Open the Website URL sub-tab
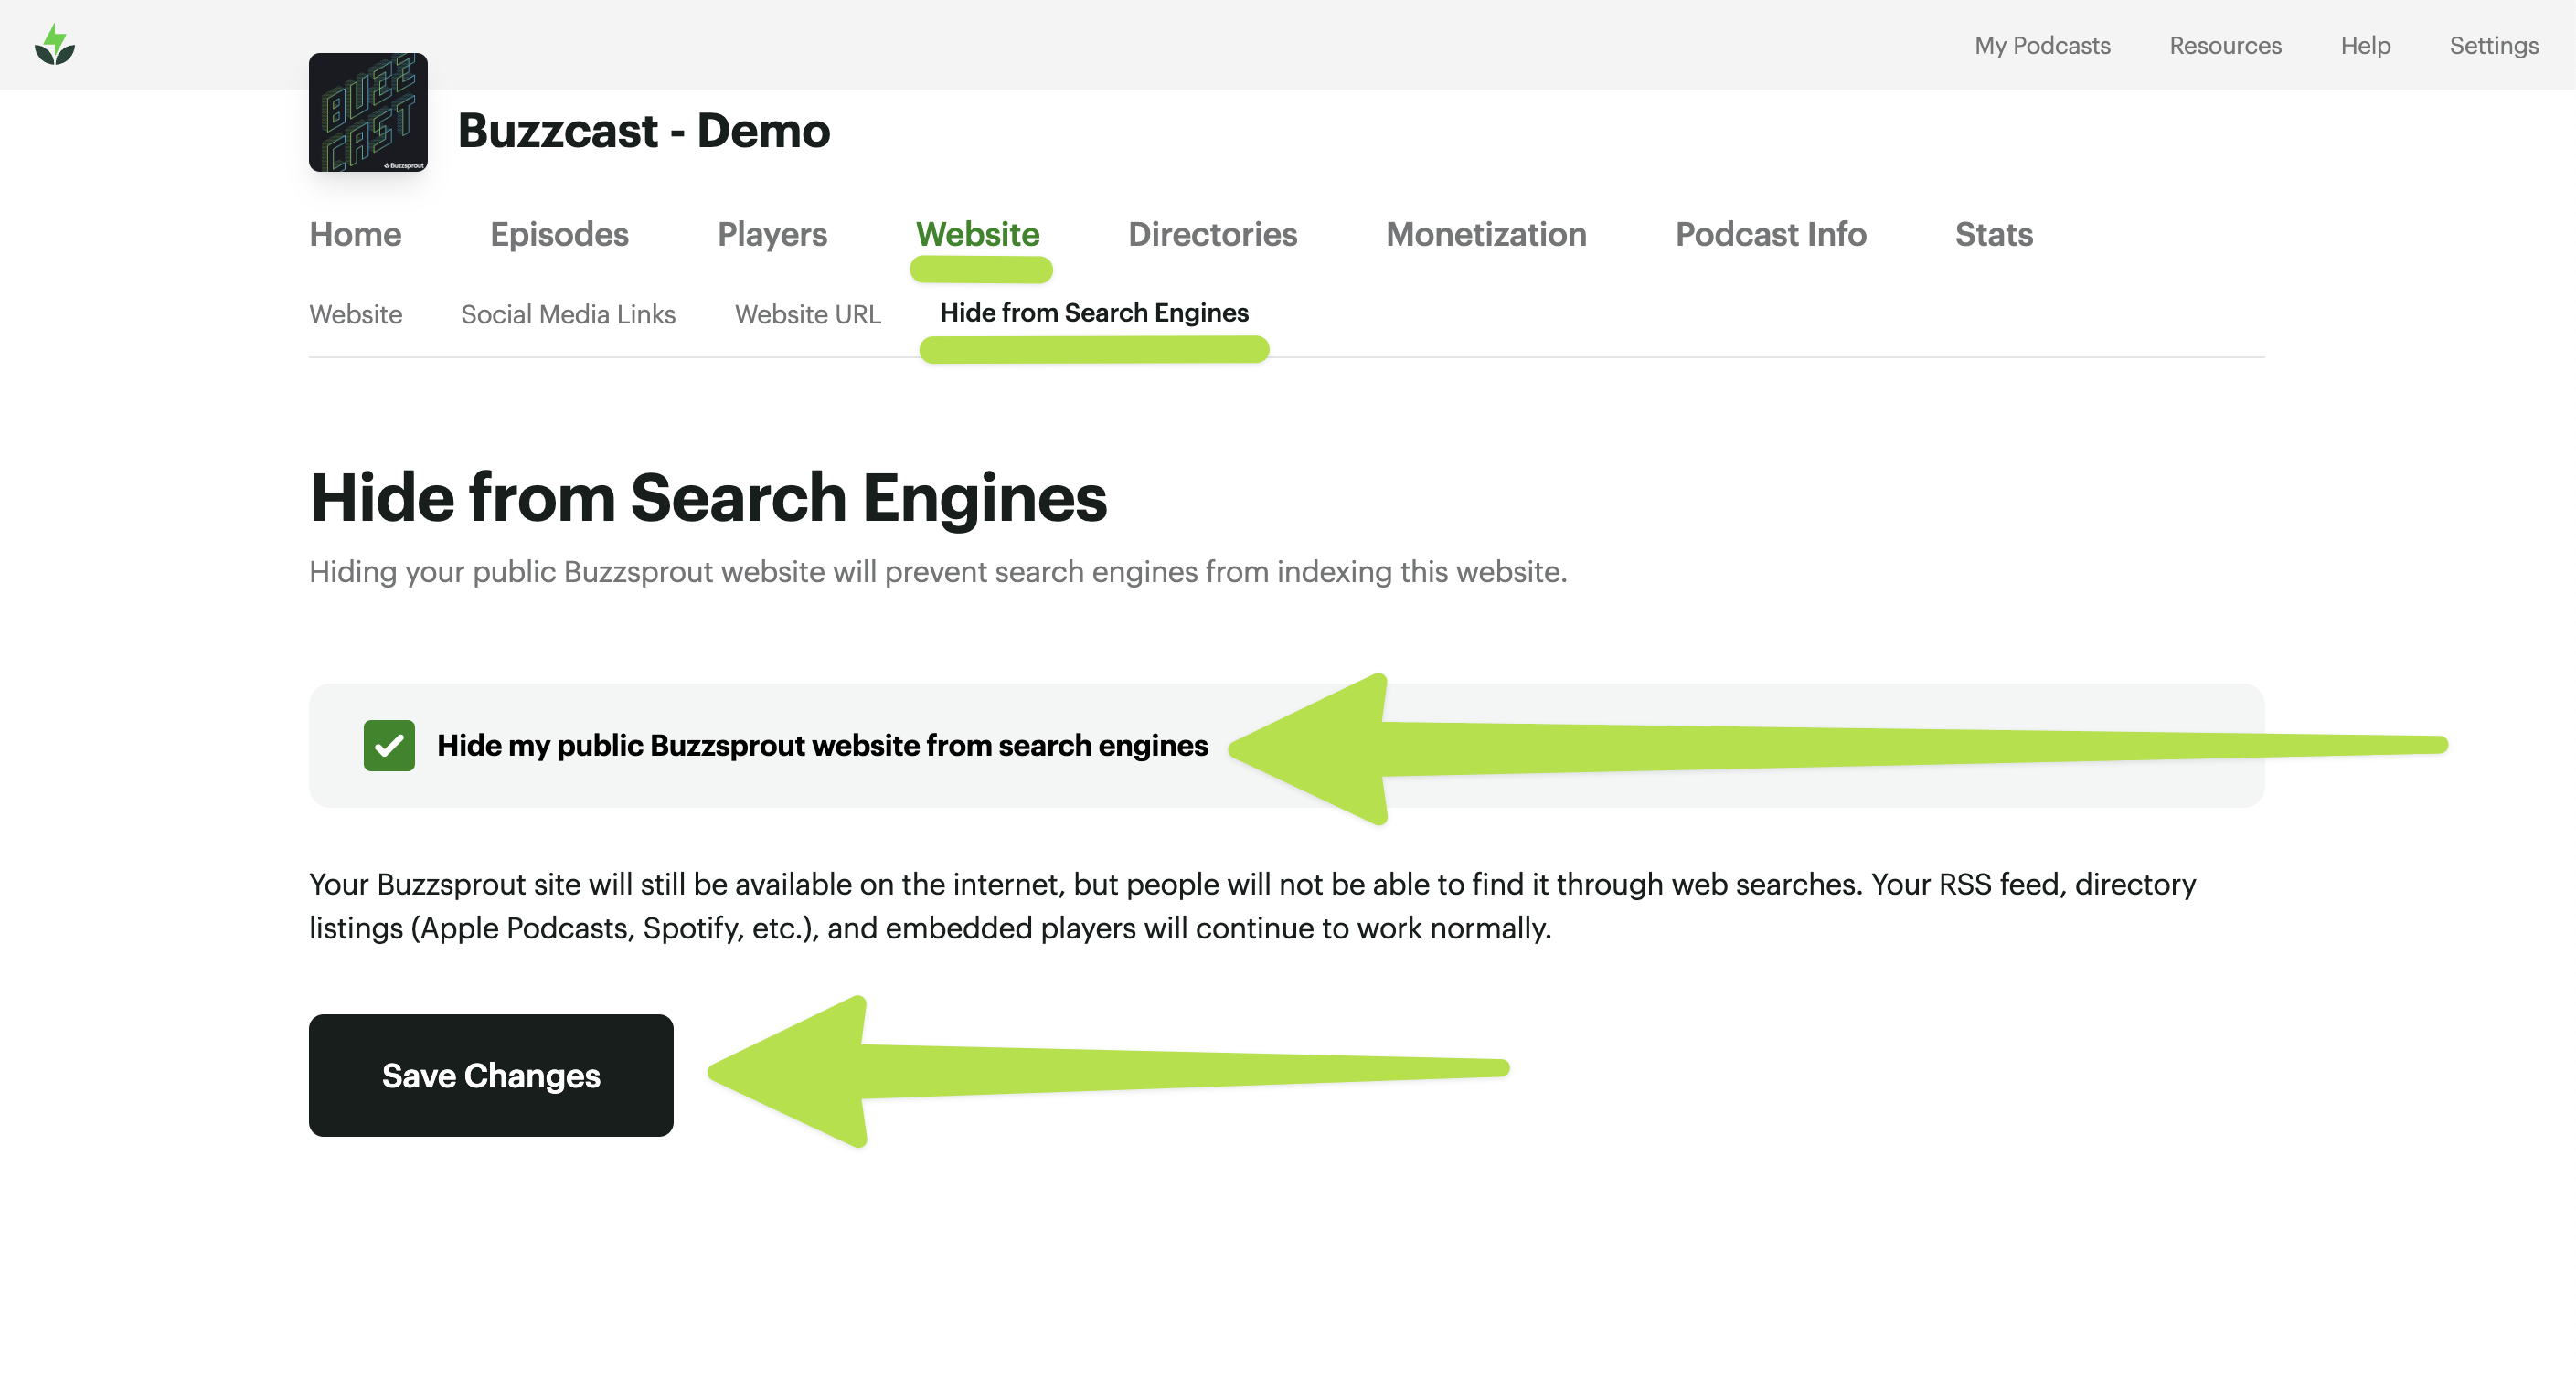2576x1389 pixels. pyautogui.click(x=807, y=314)
